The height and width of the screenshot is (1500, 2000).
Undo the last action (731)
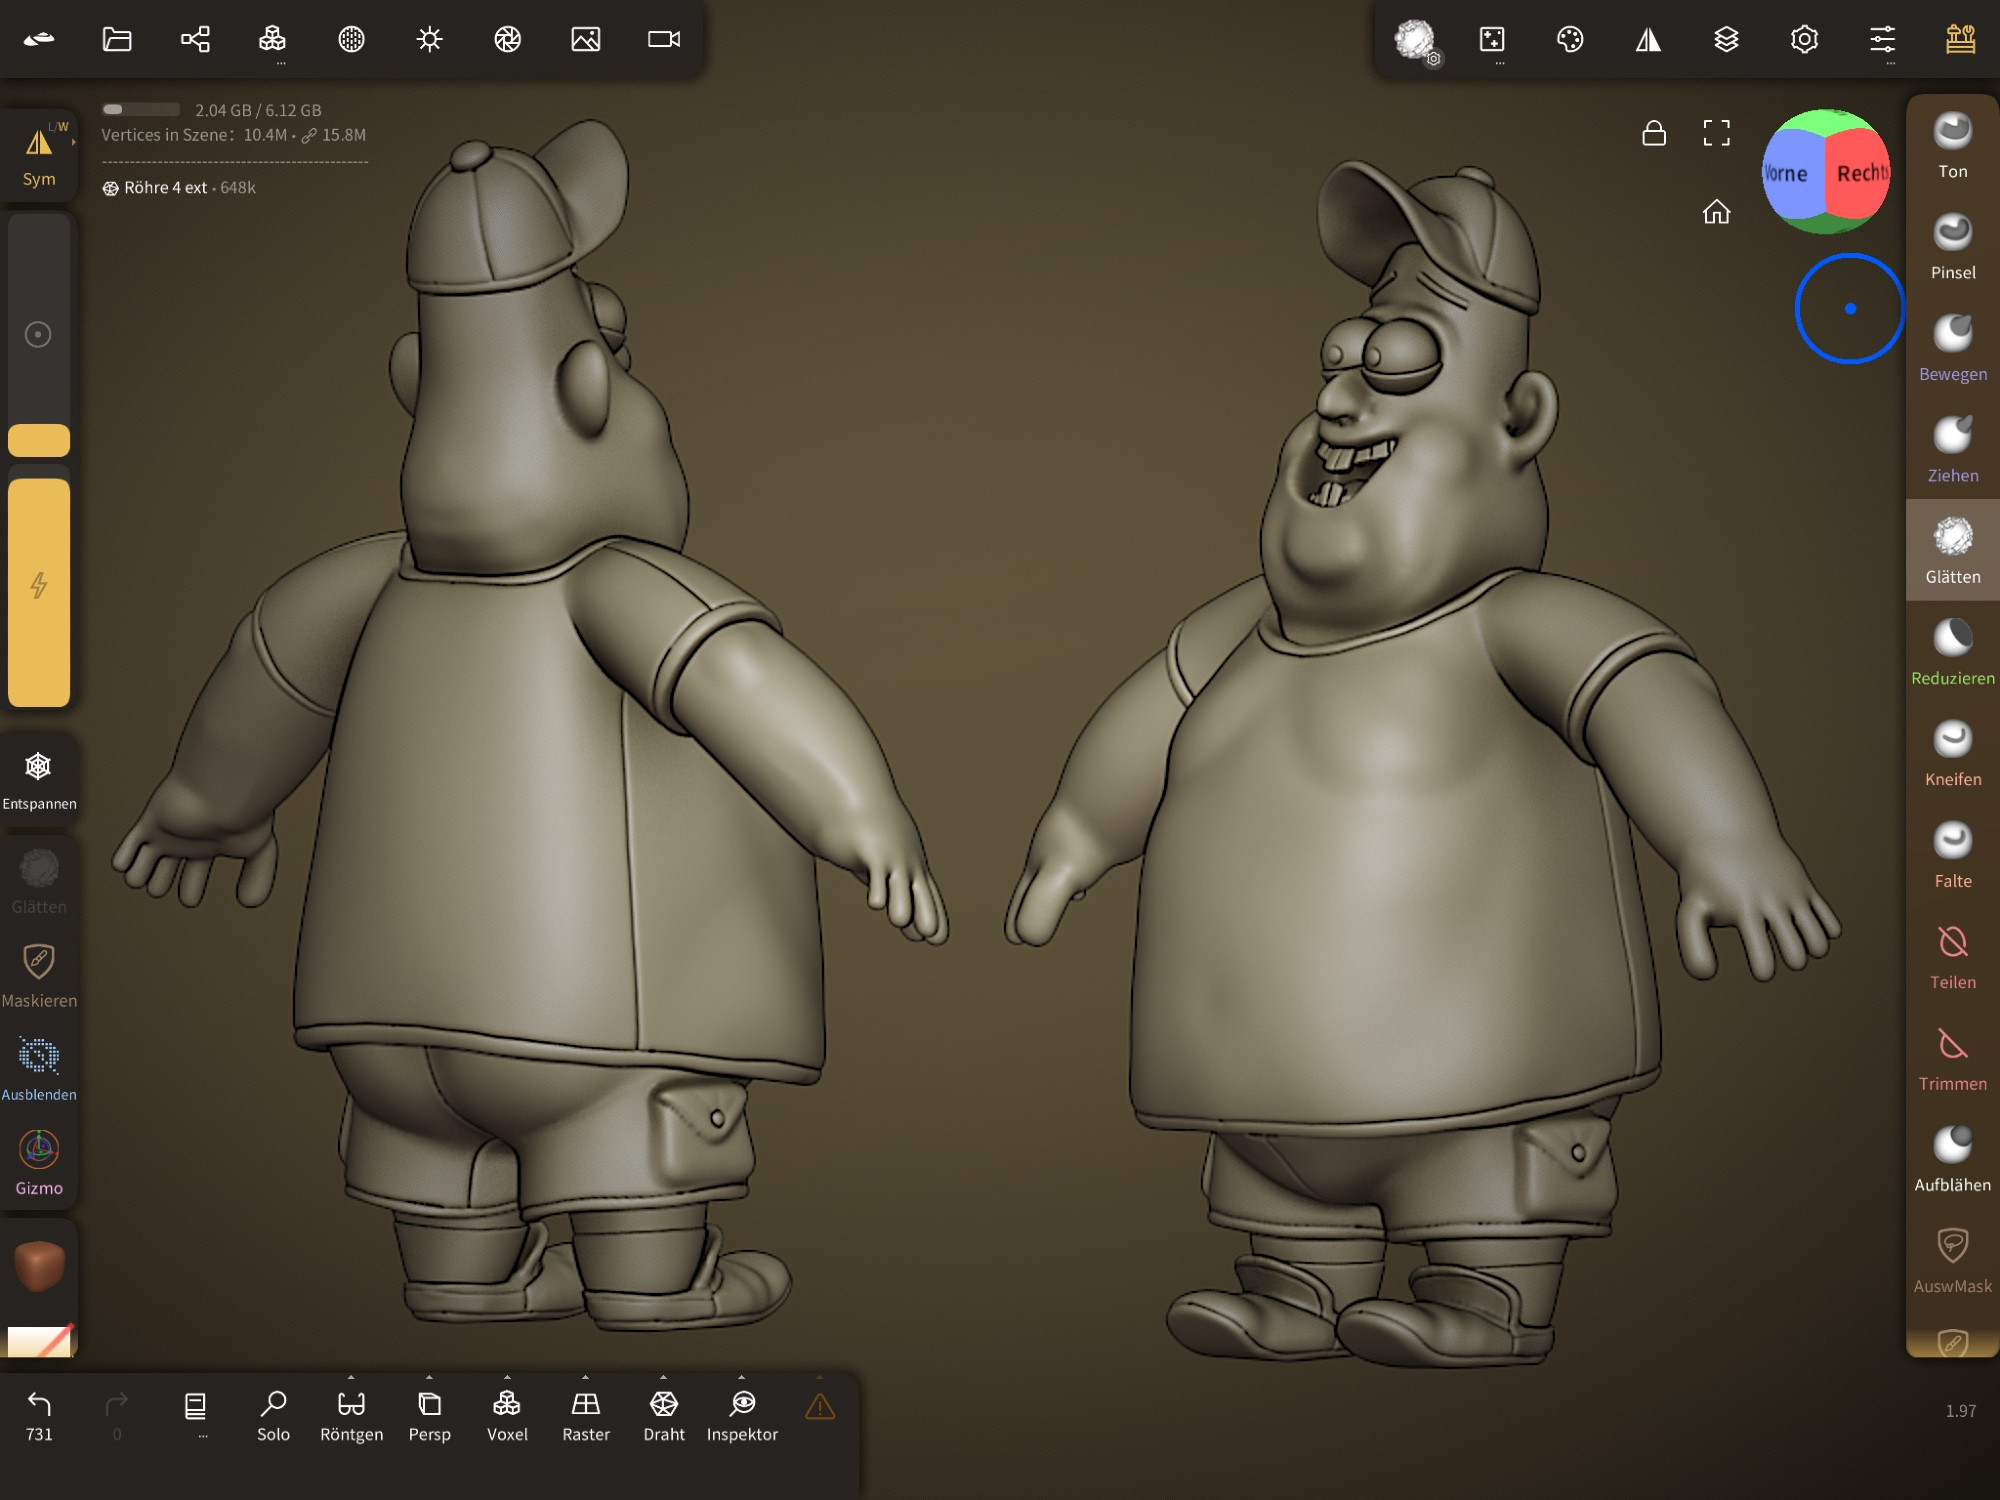(39, 1416)
